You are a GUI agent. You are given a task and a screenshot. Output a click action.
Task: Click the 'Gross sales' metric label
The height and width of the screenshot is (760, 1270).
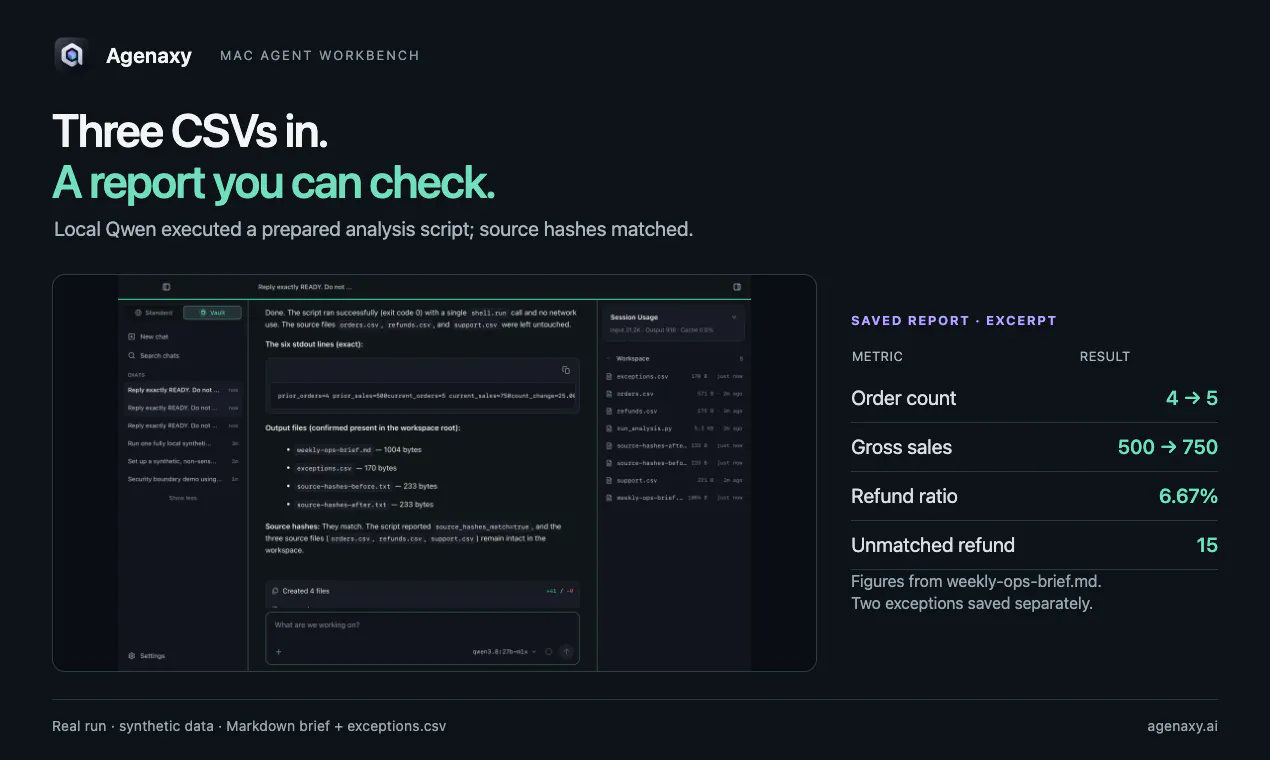[901, 447]
